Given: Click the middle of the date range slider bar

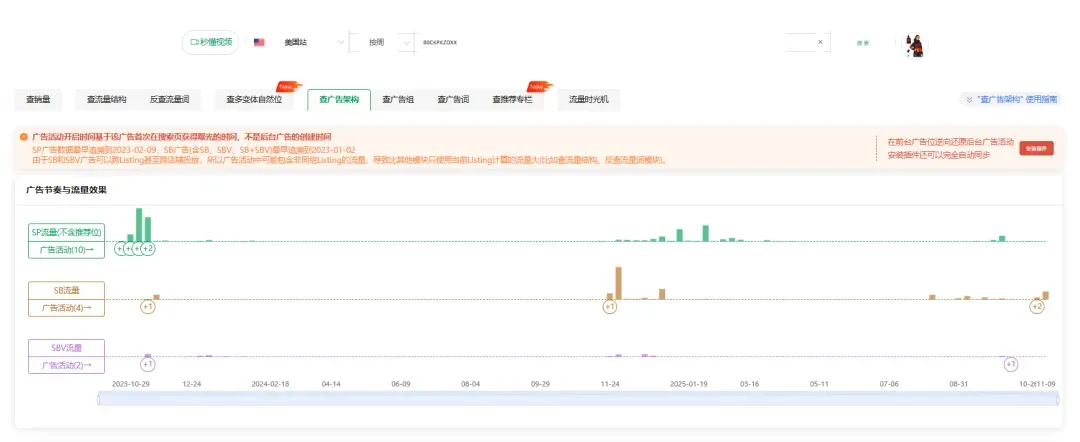Looking at the screenshot, I should click(x=580, y=399).
